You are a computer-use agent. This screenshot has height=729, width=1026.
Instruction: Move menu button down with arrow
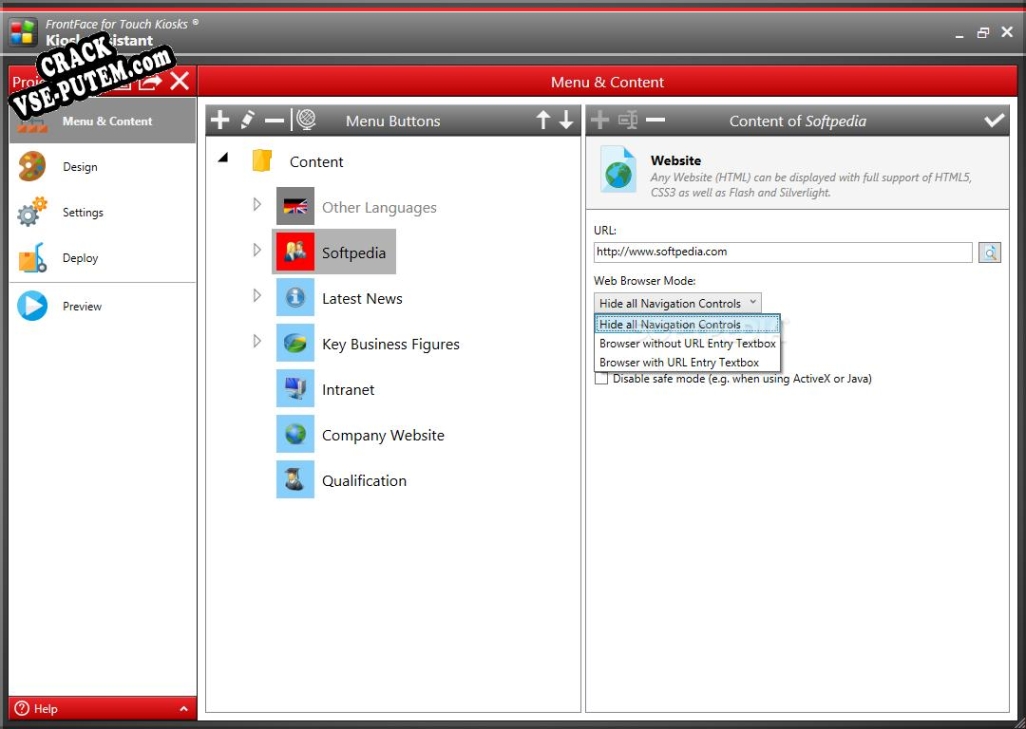click(567, 120)
